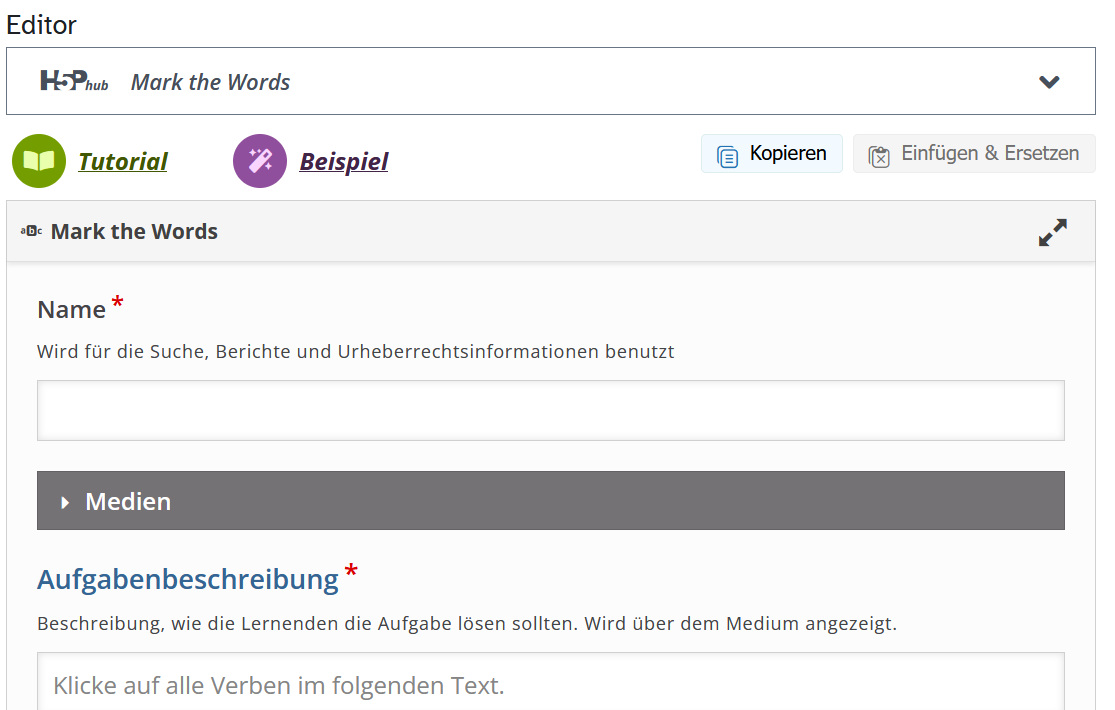Click the copy icon inside Kopieren
The width and height of the screenshot is (1115, 710).
click(x=728, y=155)
